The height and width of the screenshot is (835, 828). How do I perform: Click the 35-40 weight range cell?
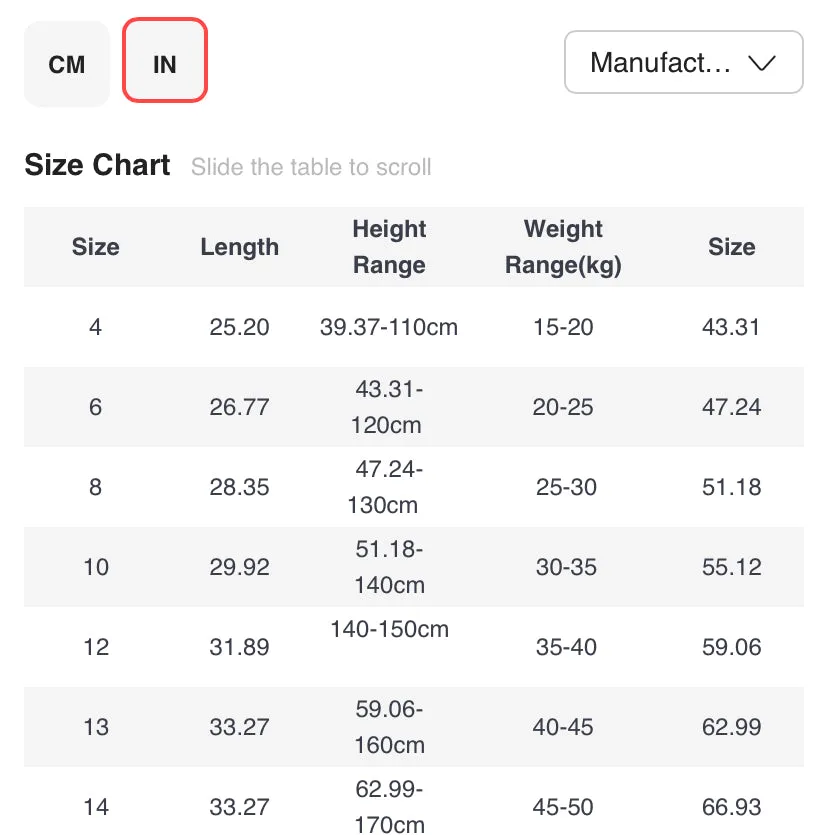tap(566, 647)
